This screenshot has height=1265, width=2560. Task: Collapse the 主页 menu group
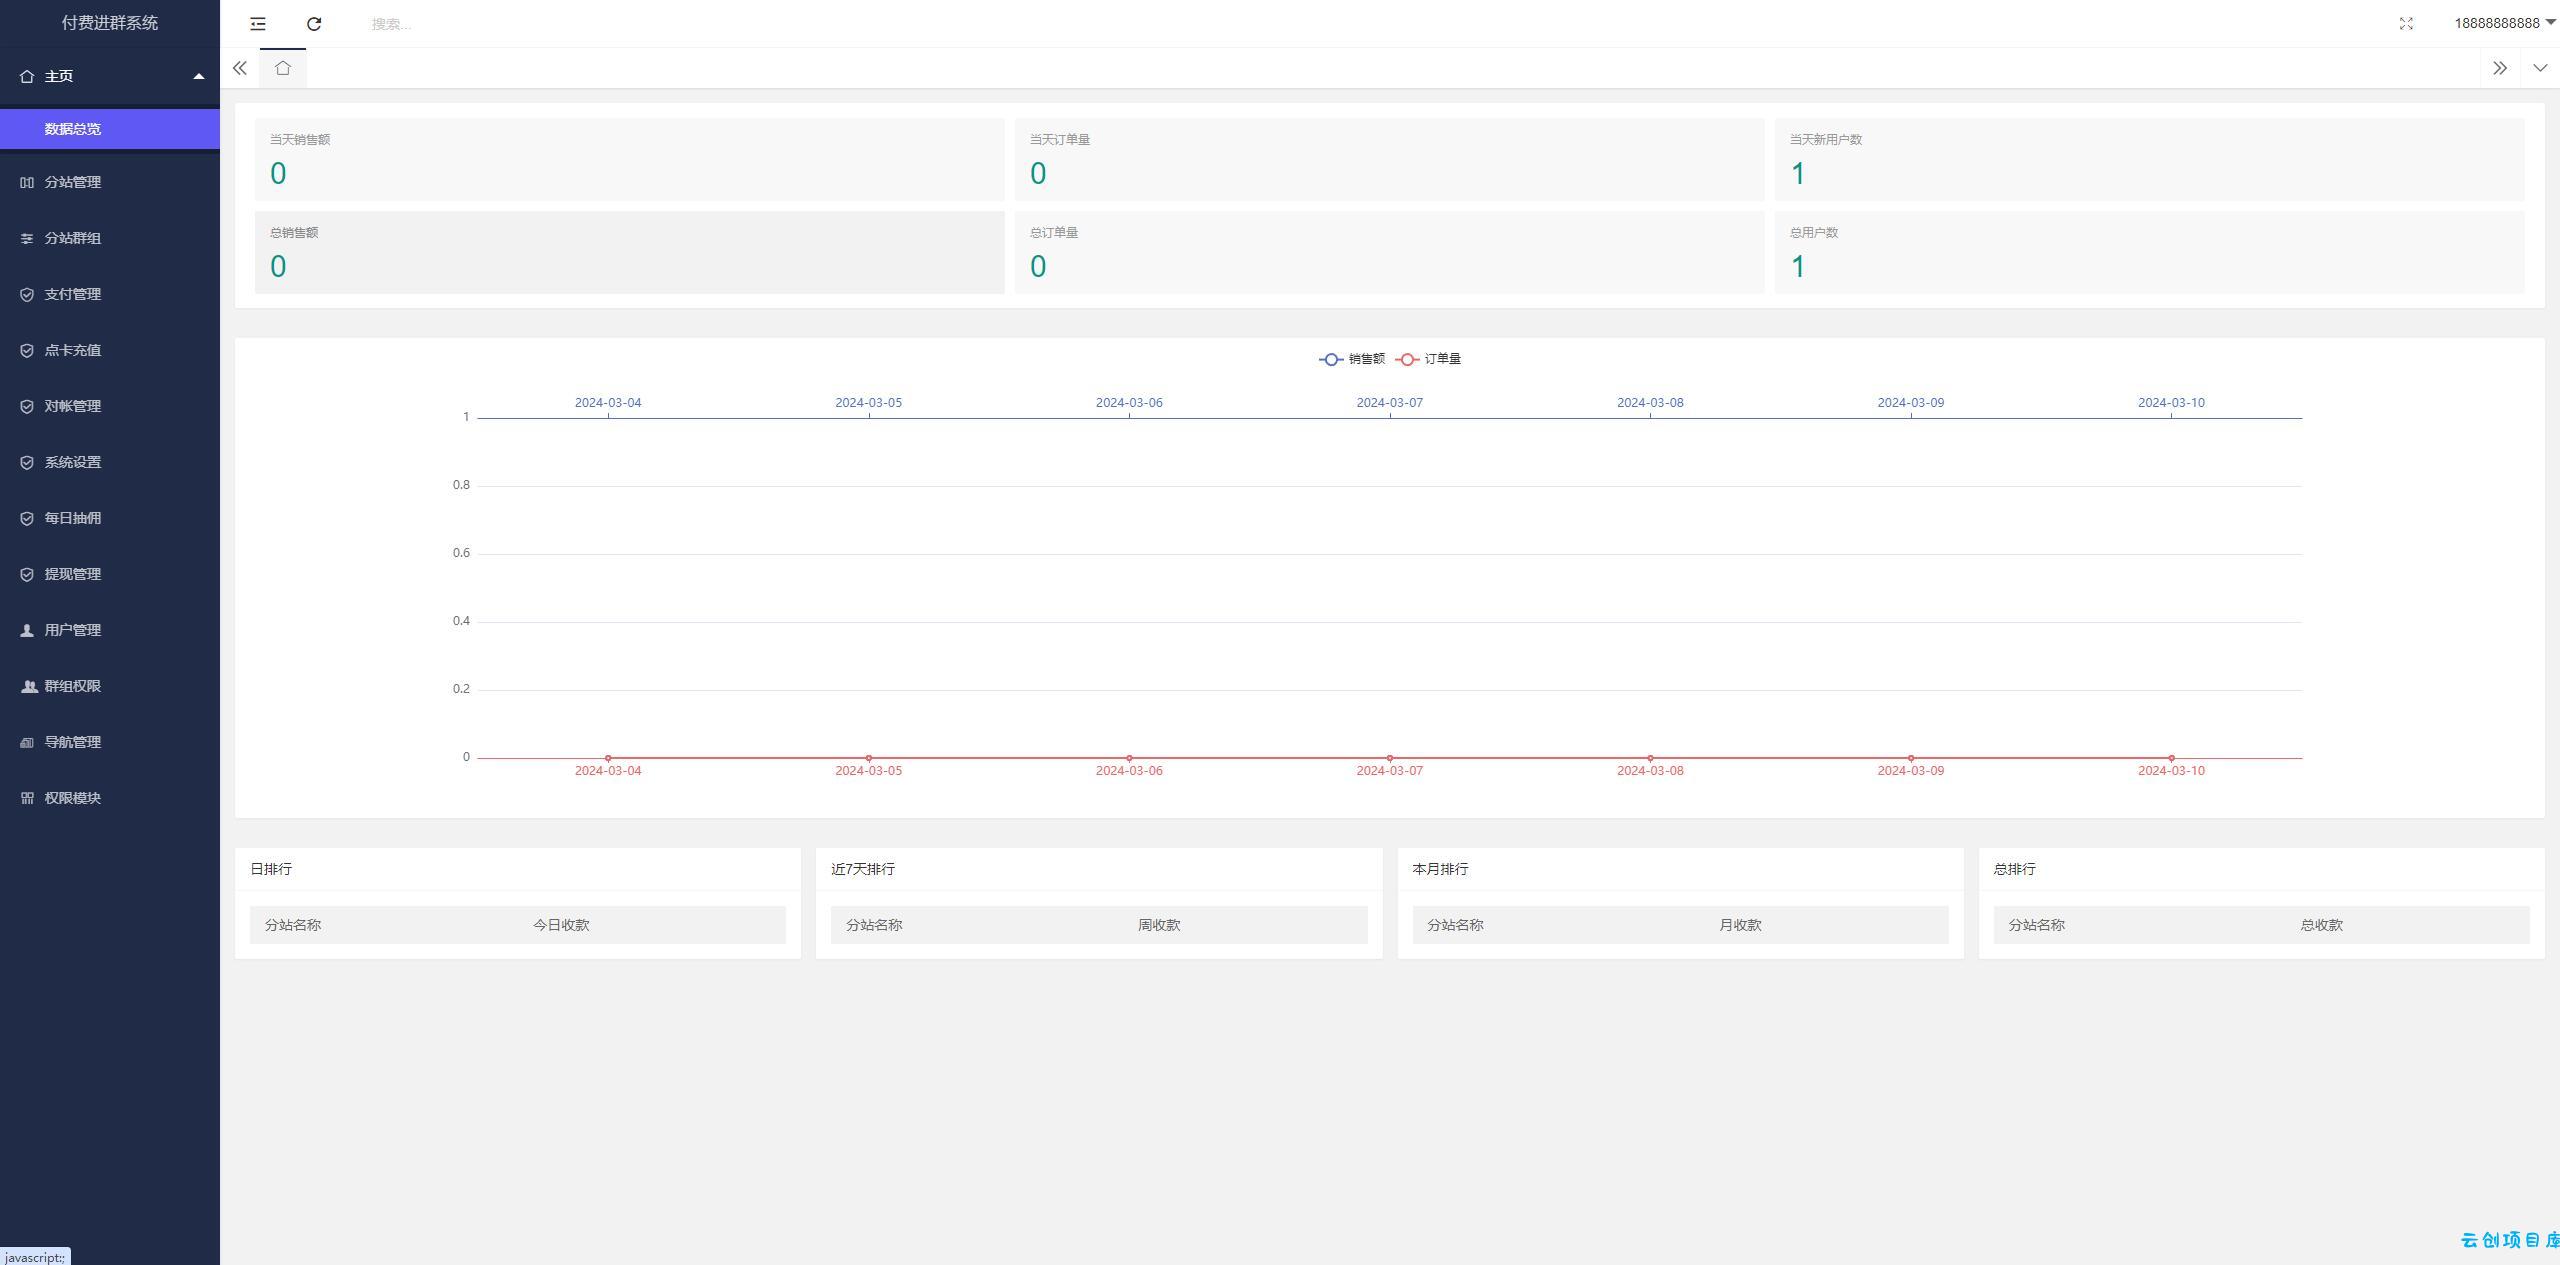tap(199, 76)
